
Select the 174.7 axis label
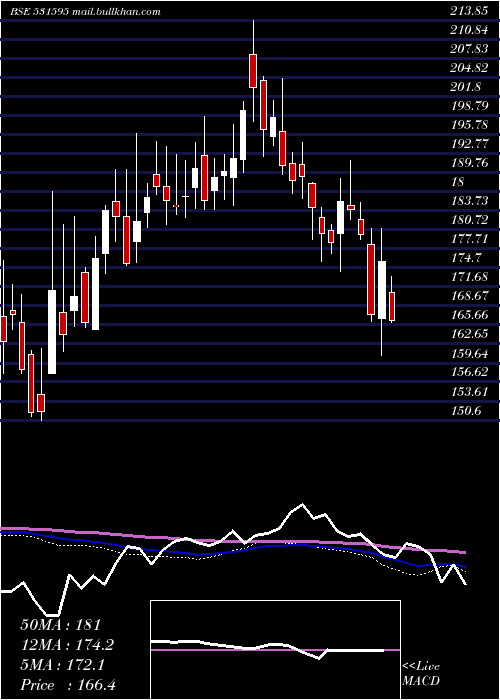coord(466,258)
